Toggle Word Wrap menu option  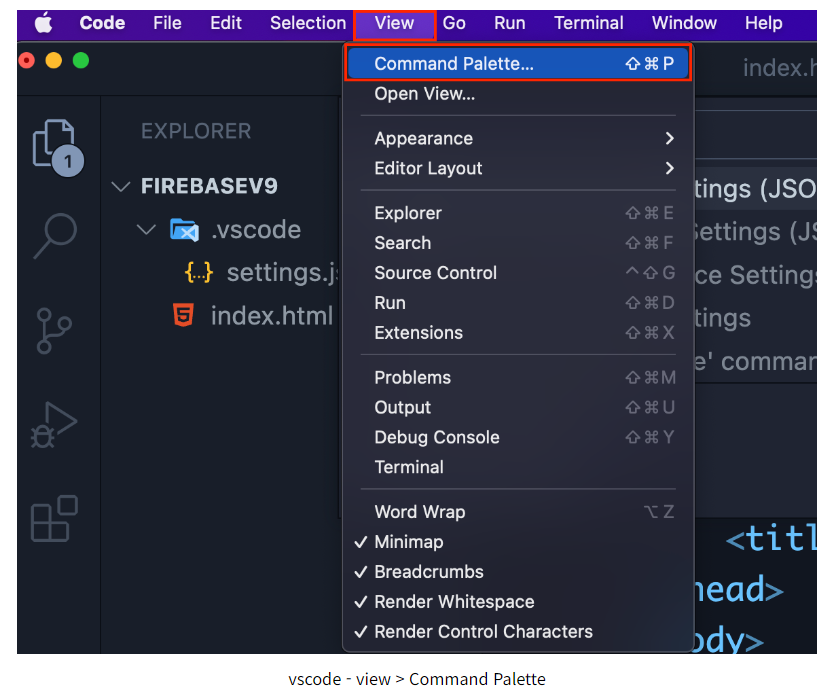518,512
